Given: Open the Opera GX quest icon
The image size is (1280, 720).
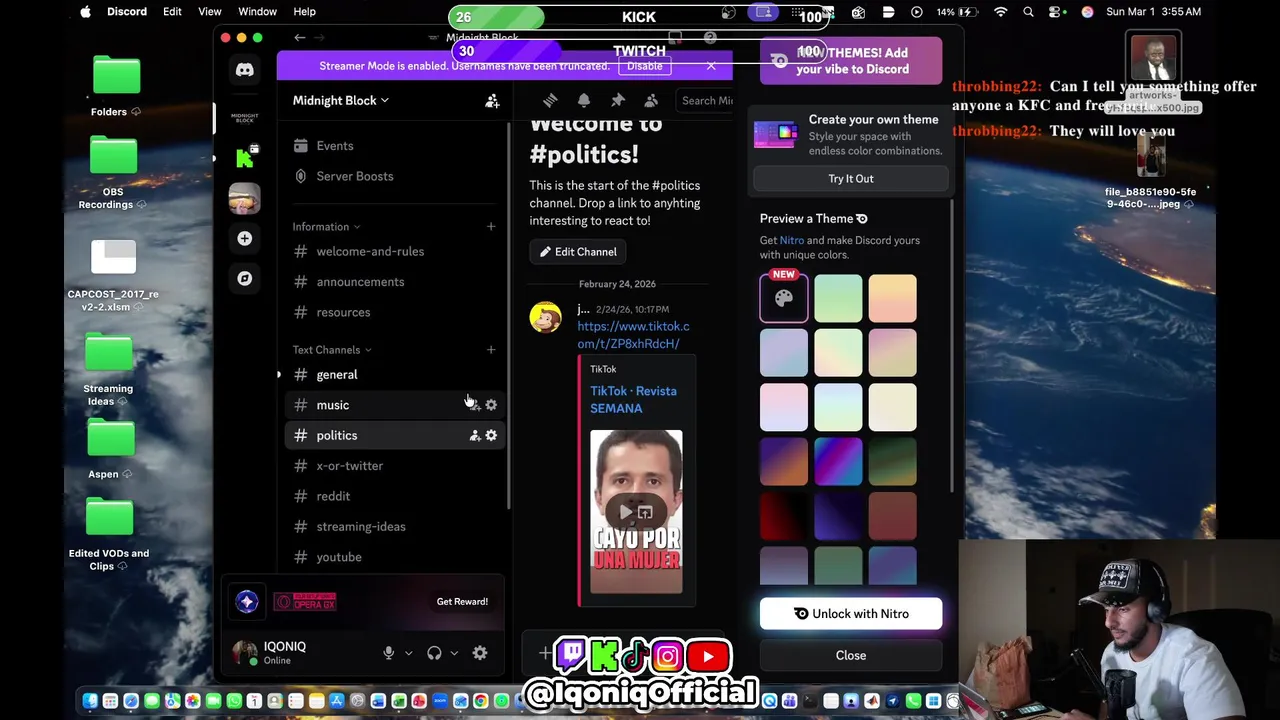Looking at the screenshot, I should pyautogui.click(x=247, y=601).
